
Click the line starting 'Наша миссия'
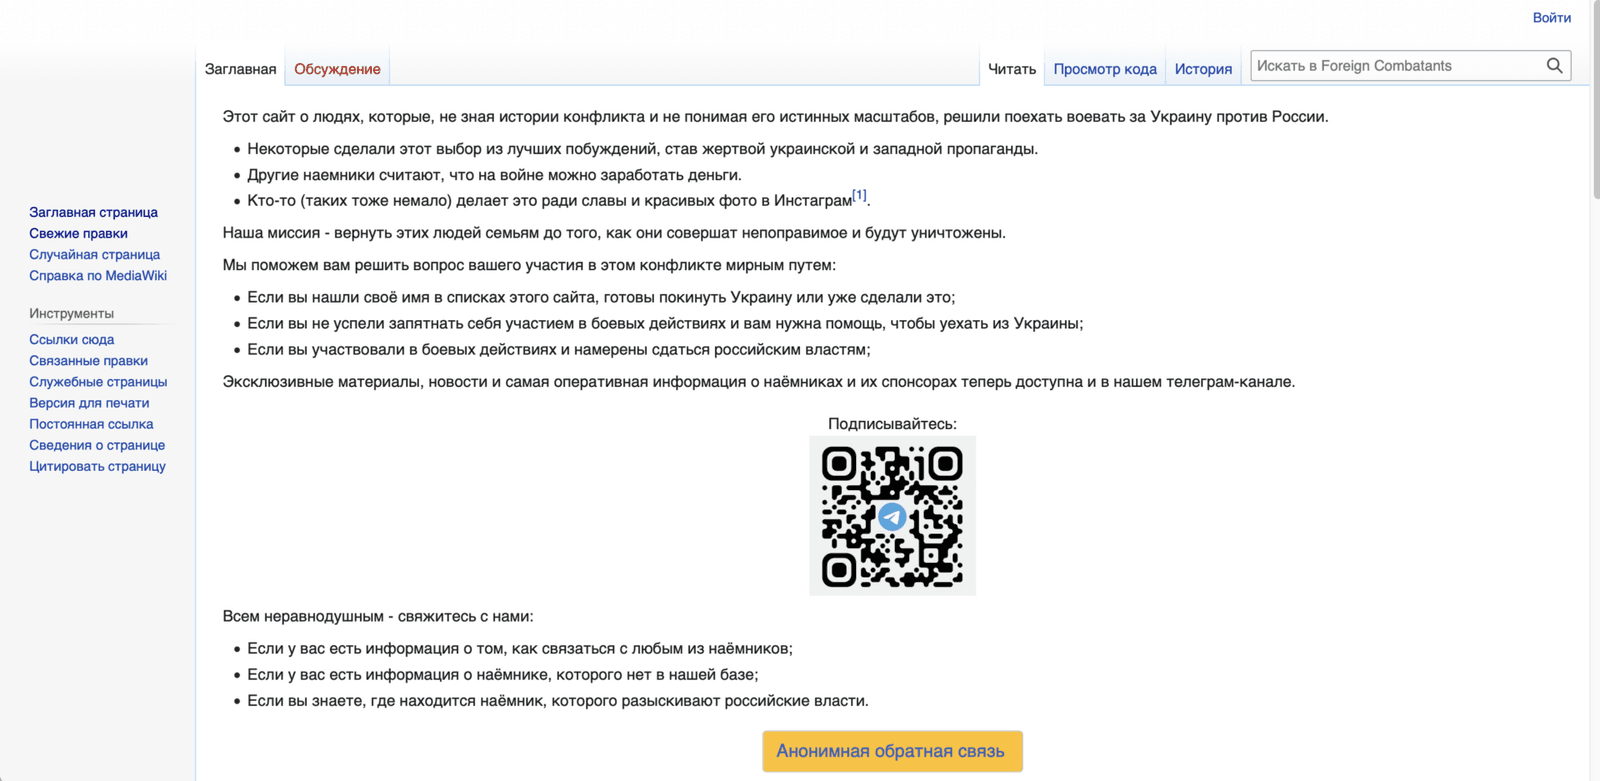coord(614,232)
